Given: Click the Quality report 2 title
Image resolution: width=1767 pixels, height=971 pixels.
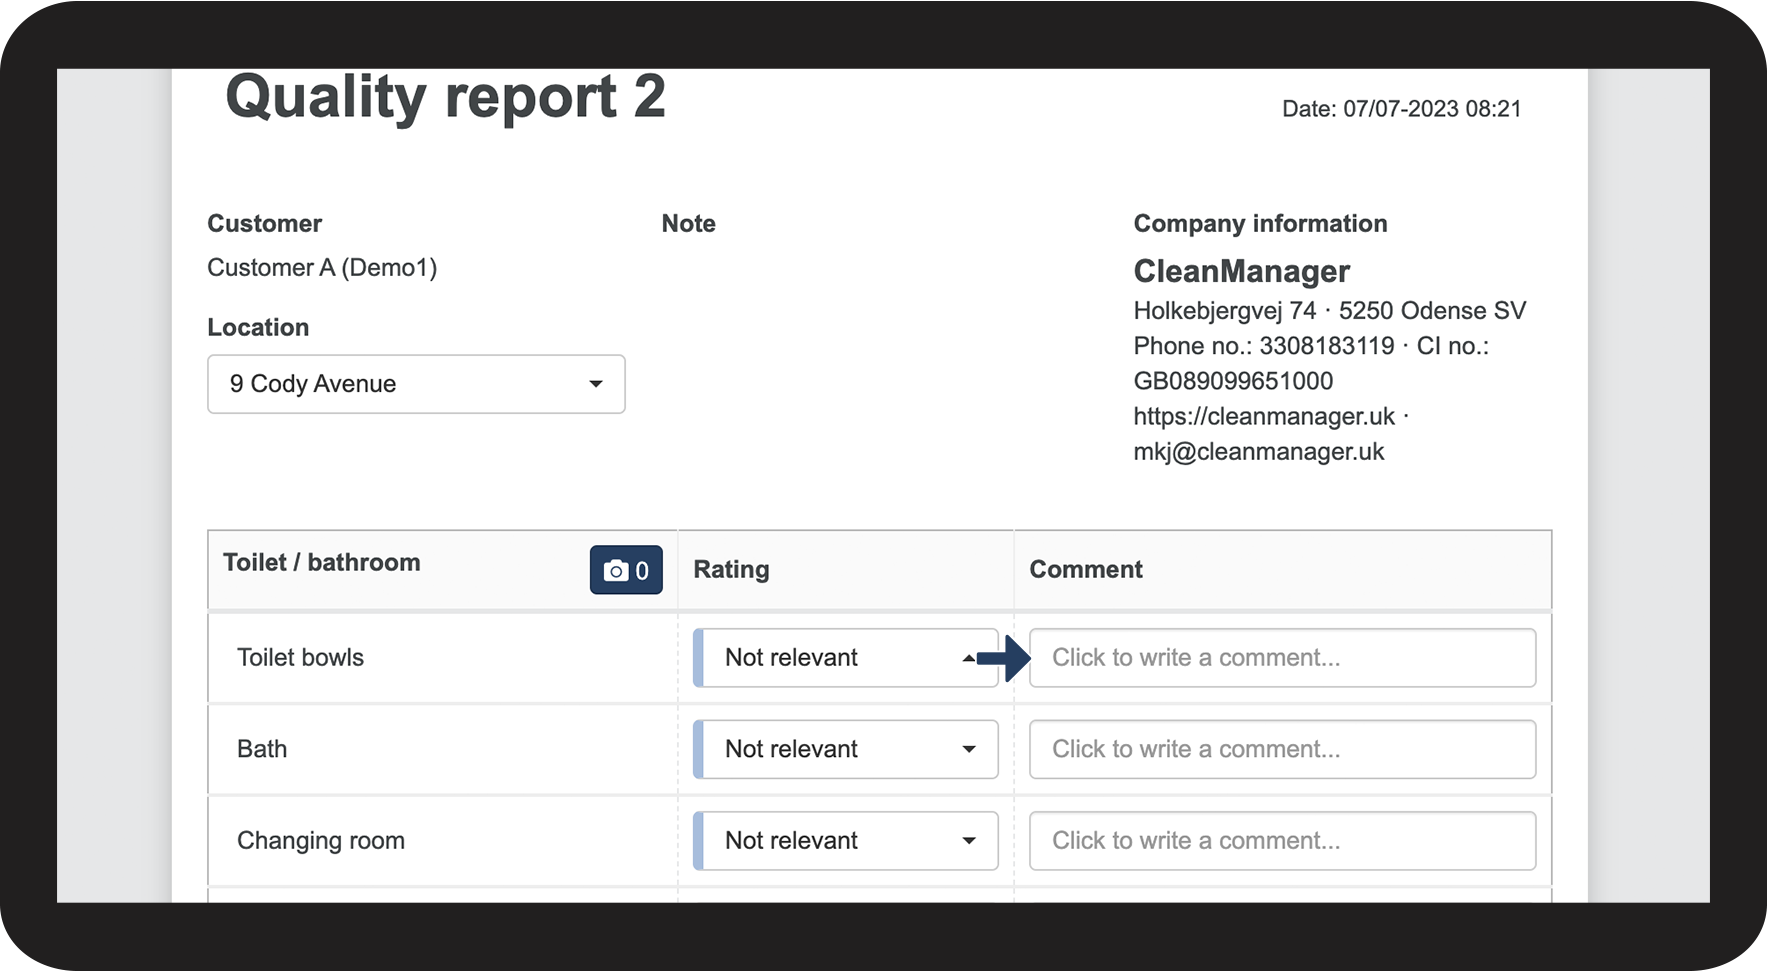Looking at the screenshot, I should (x=446, y=98).
